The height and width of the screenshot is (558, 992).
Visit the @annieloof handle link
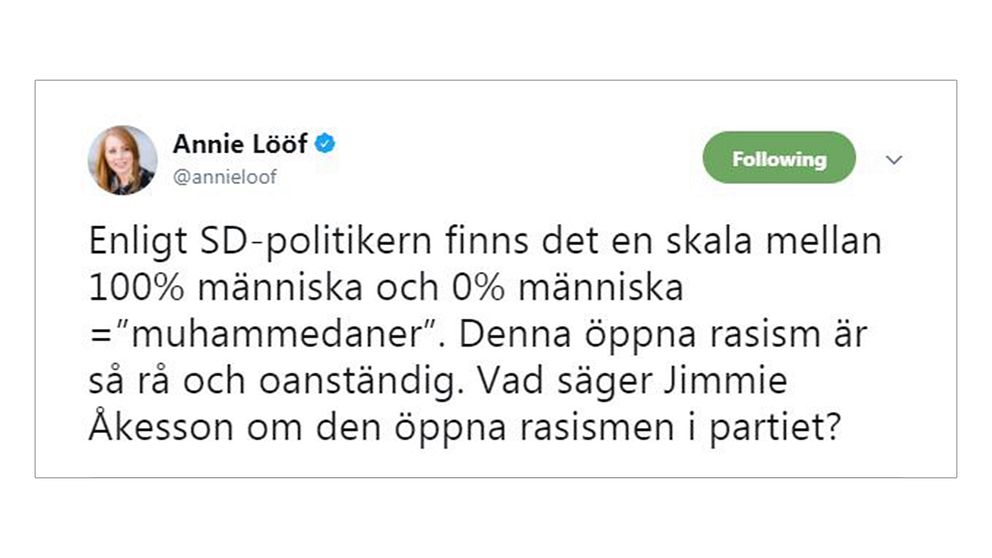click(225, 177)
